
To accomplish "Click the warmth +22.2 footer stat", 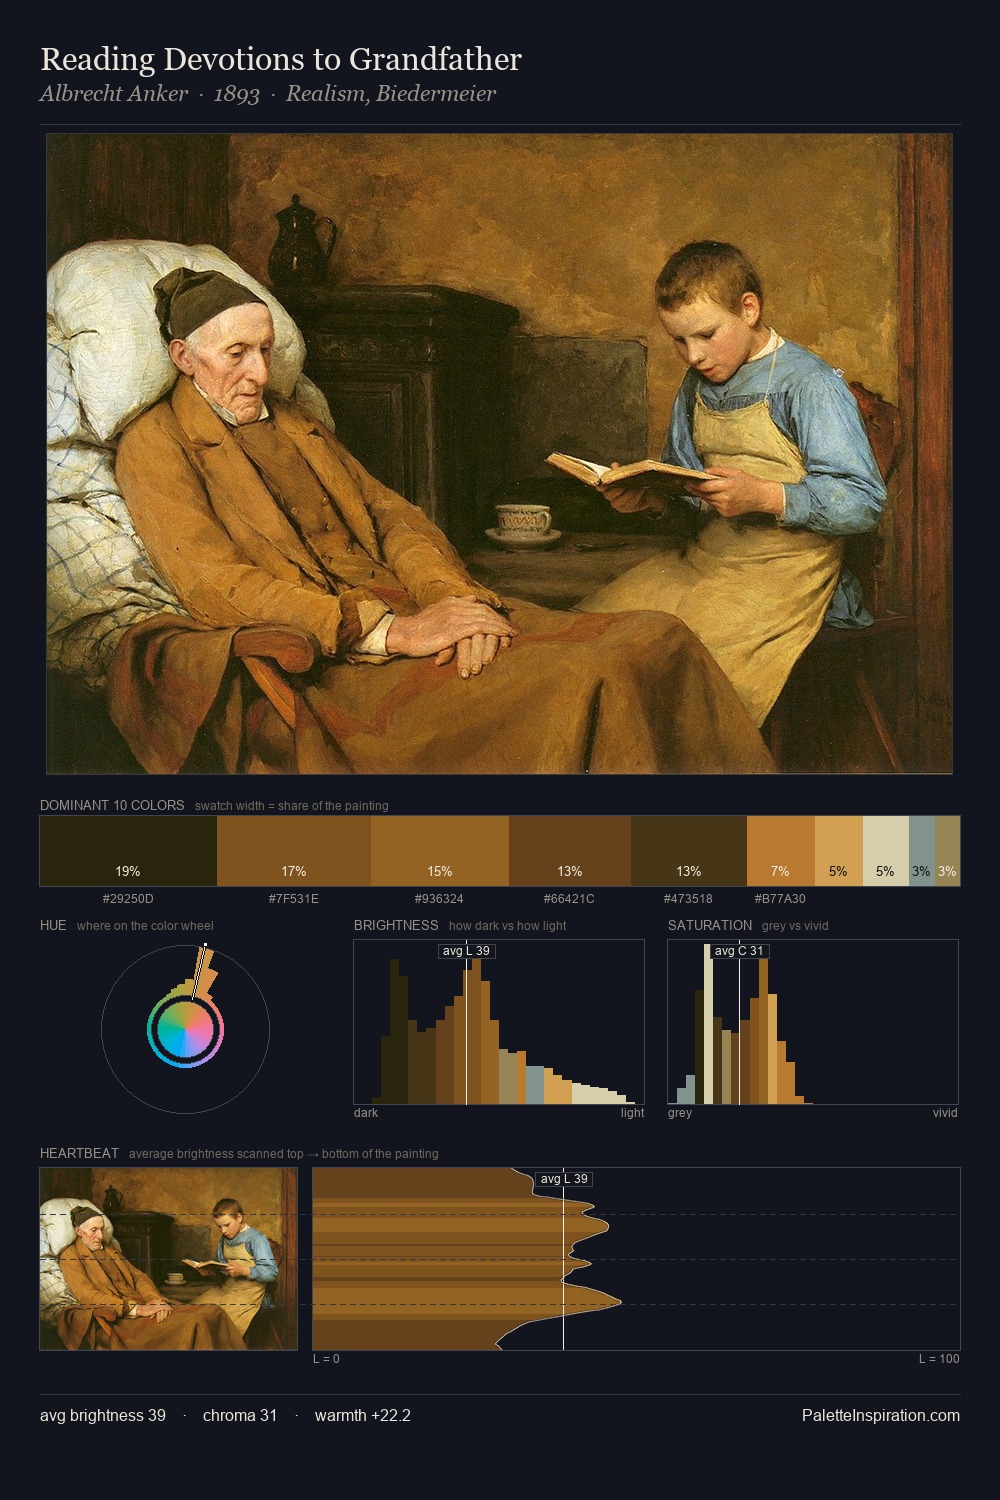I will point(363,1416).
